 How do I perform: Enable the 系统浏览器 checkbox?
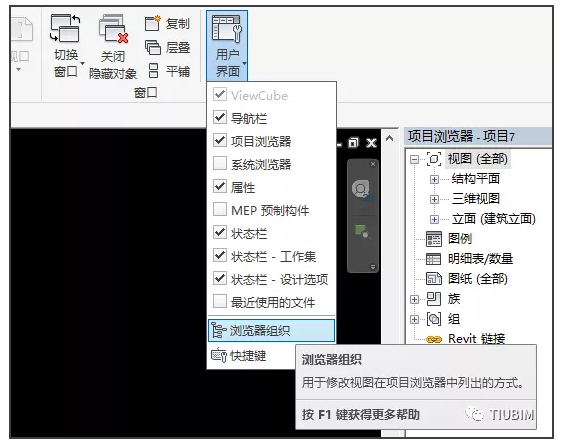pos(220,163)
